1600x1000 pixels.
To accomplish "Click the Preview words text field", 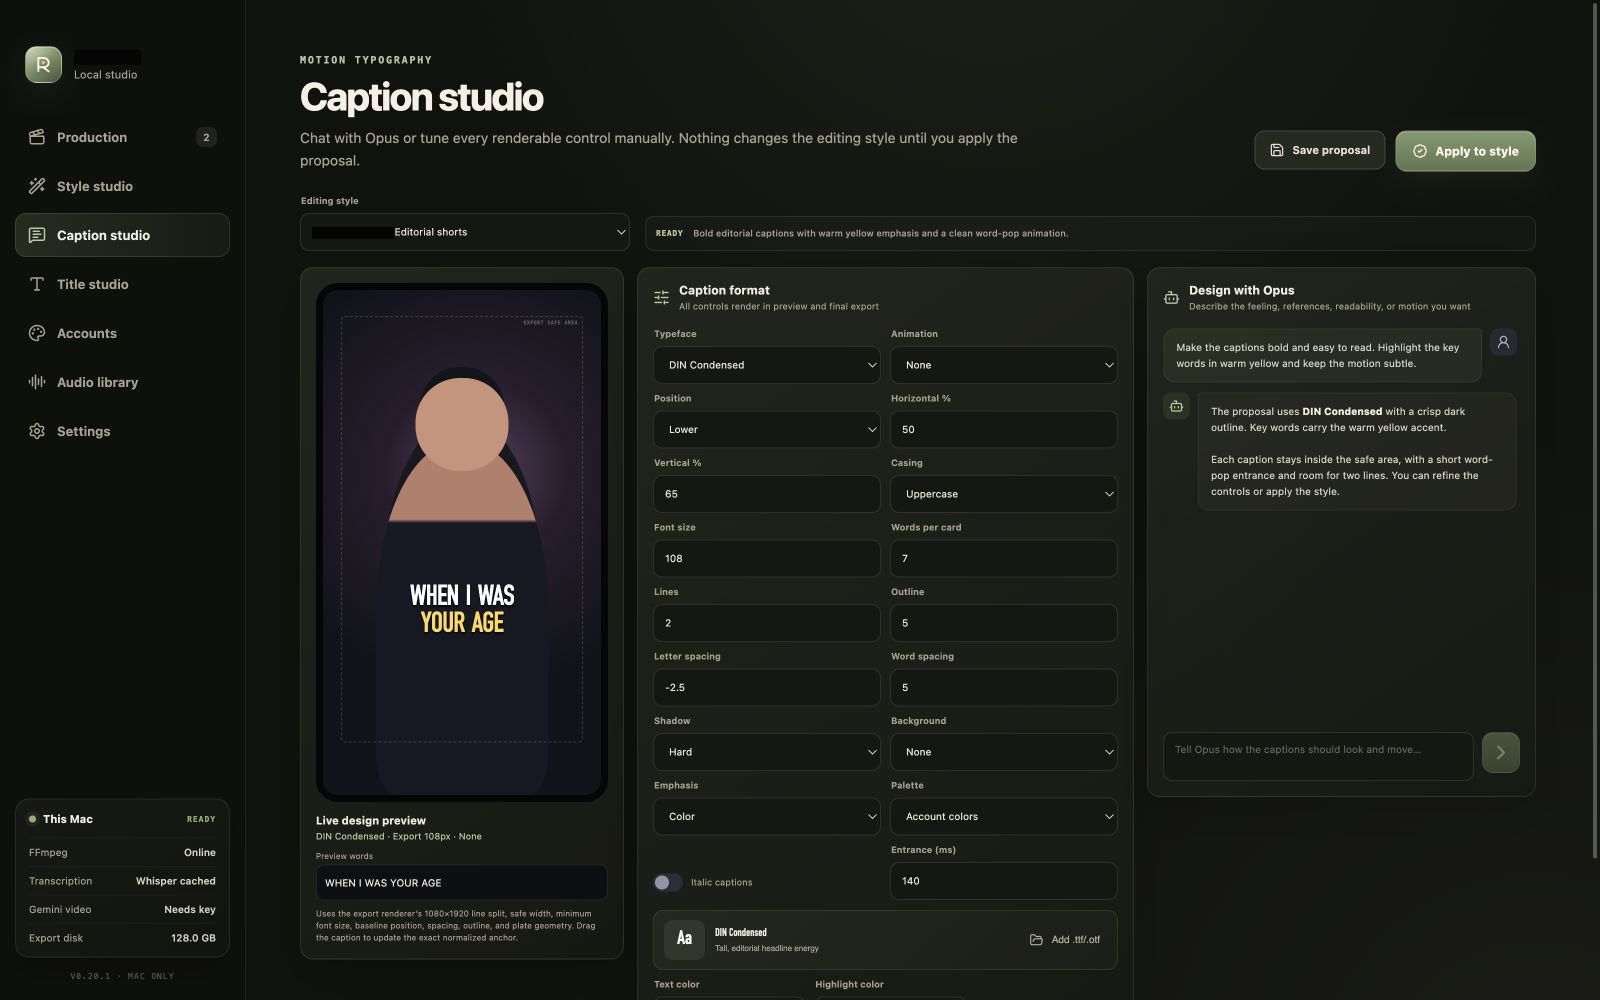I will tap(461, 883).
